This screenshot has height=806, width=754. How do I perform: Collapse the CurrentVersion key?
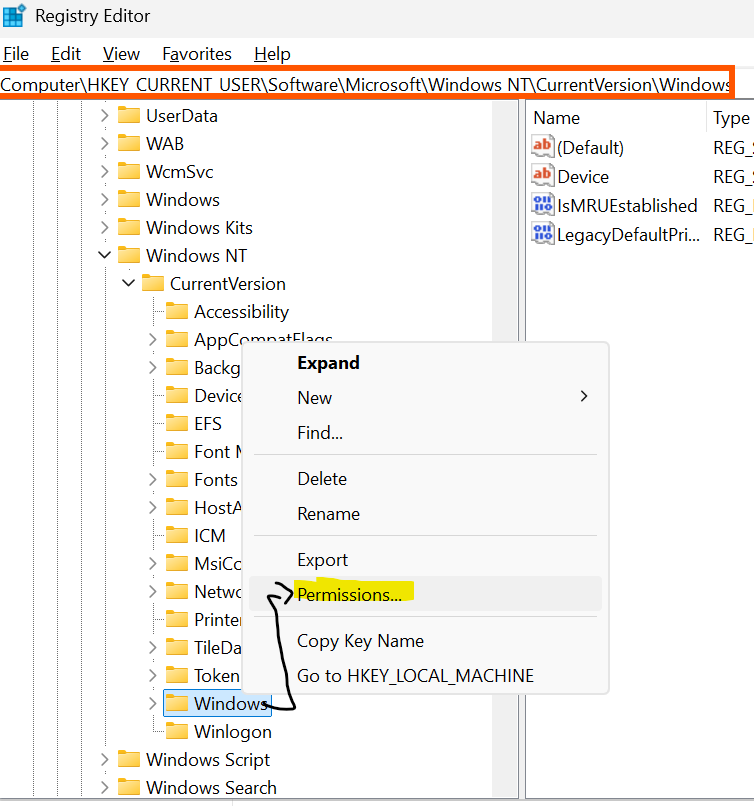[128, 283]
